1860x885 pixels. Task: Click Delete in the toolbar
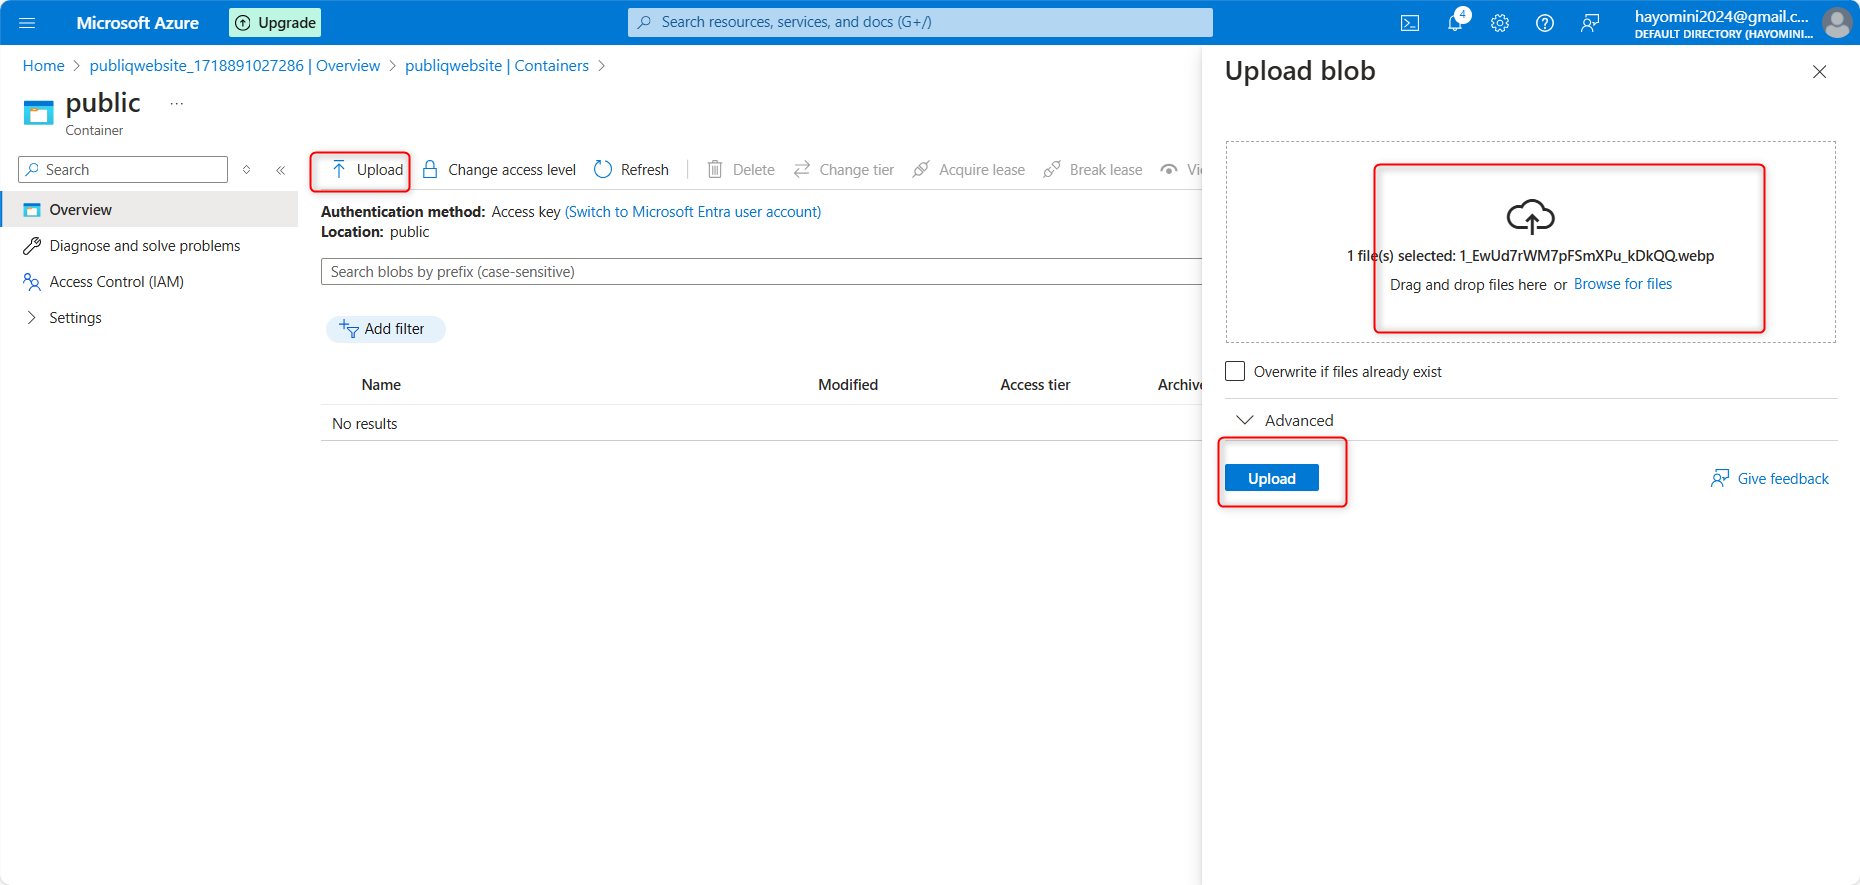741,170
